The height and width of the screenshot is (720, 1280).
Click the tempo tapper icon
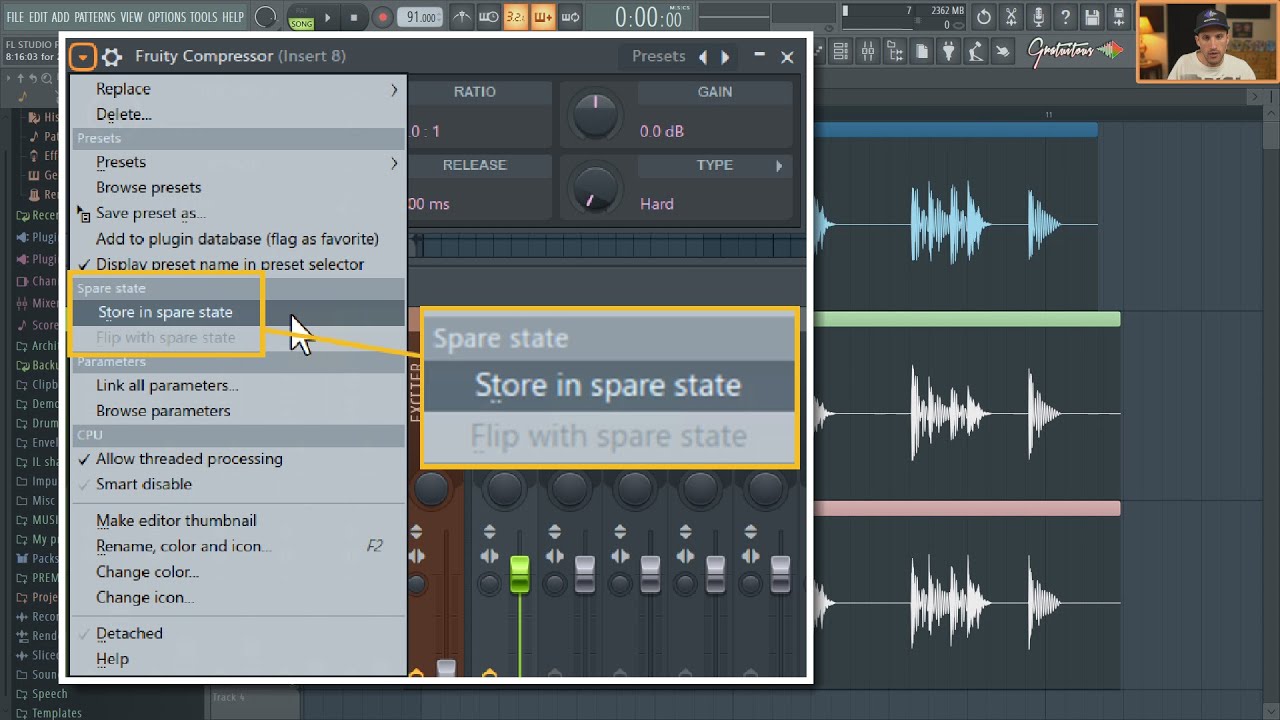[x=976, y=52]
